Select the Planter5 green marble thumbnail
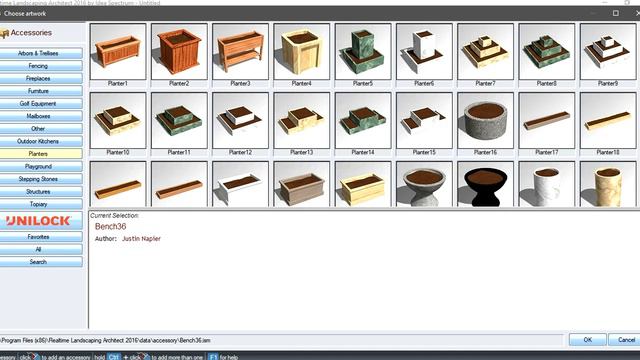 pos(363,51)
